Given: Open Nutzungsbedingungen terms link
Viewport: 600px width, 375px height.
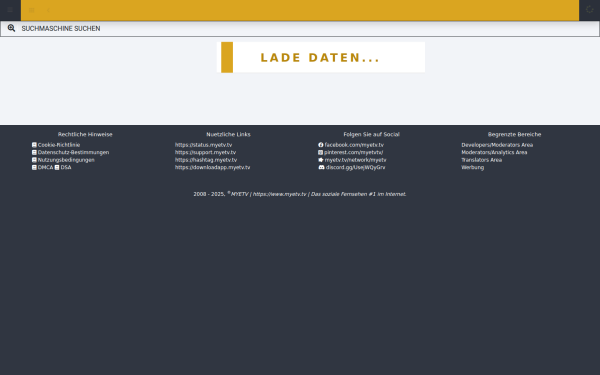Looking at the screenshot, I should pos(66,160).
